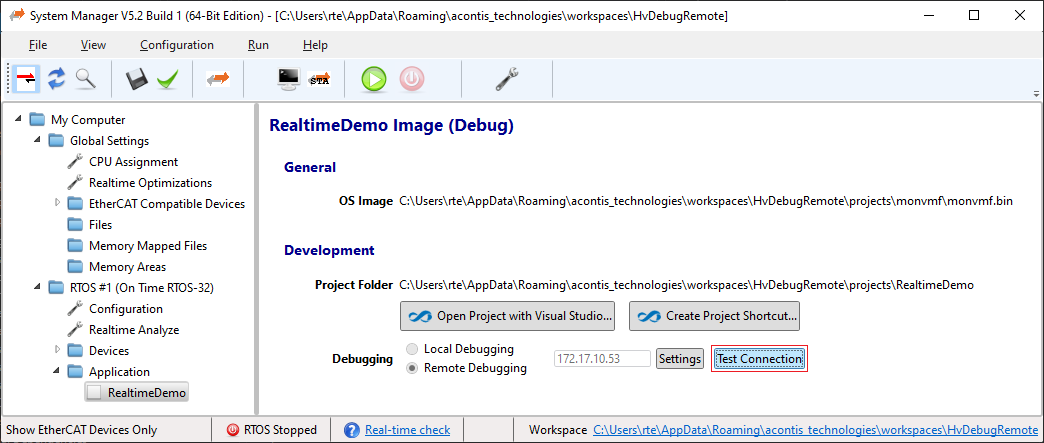This screenshot has width=1044, height=443.
Task: Open the Run menu
Action: (x=258, y=45)
